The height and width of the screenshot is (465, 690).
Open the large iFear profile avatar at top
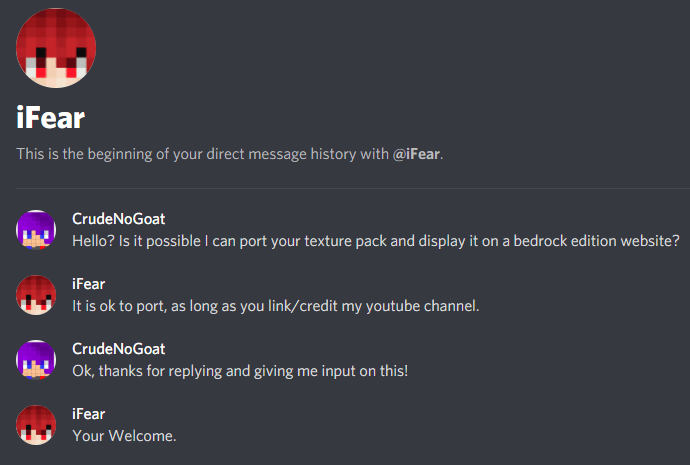click(56, 48)
